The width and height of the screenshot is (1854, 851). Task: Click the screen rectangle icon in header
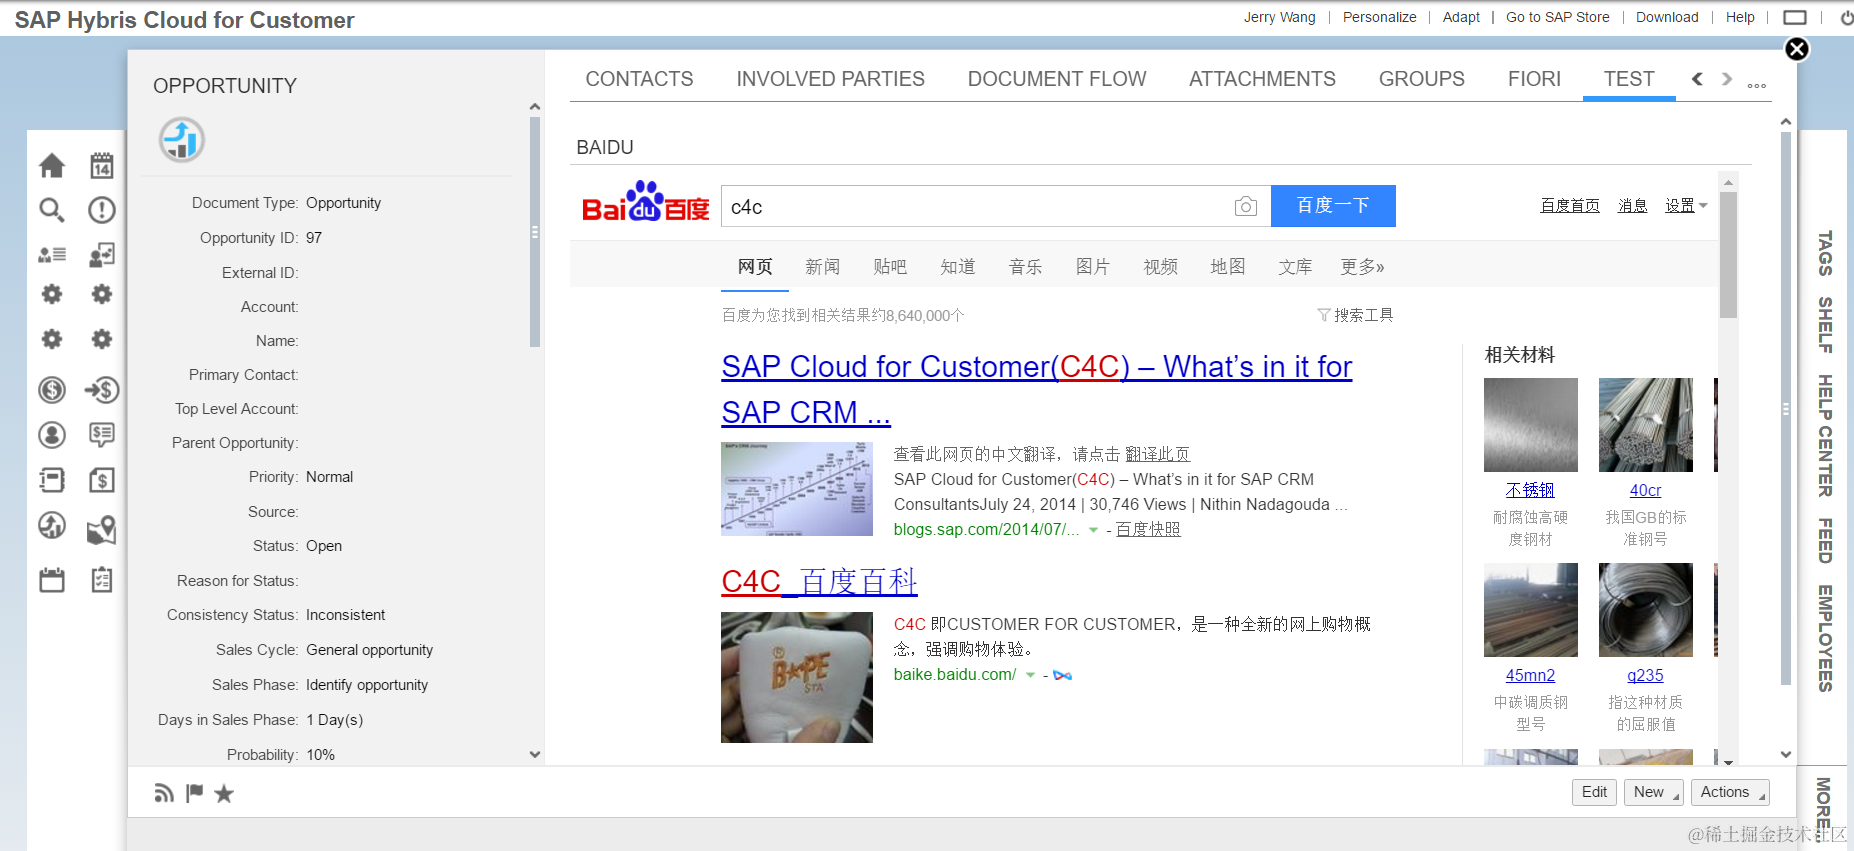[1795, 17]
